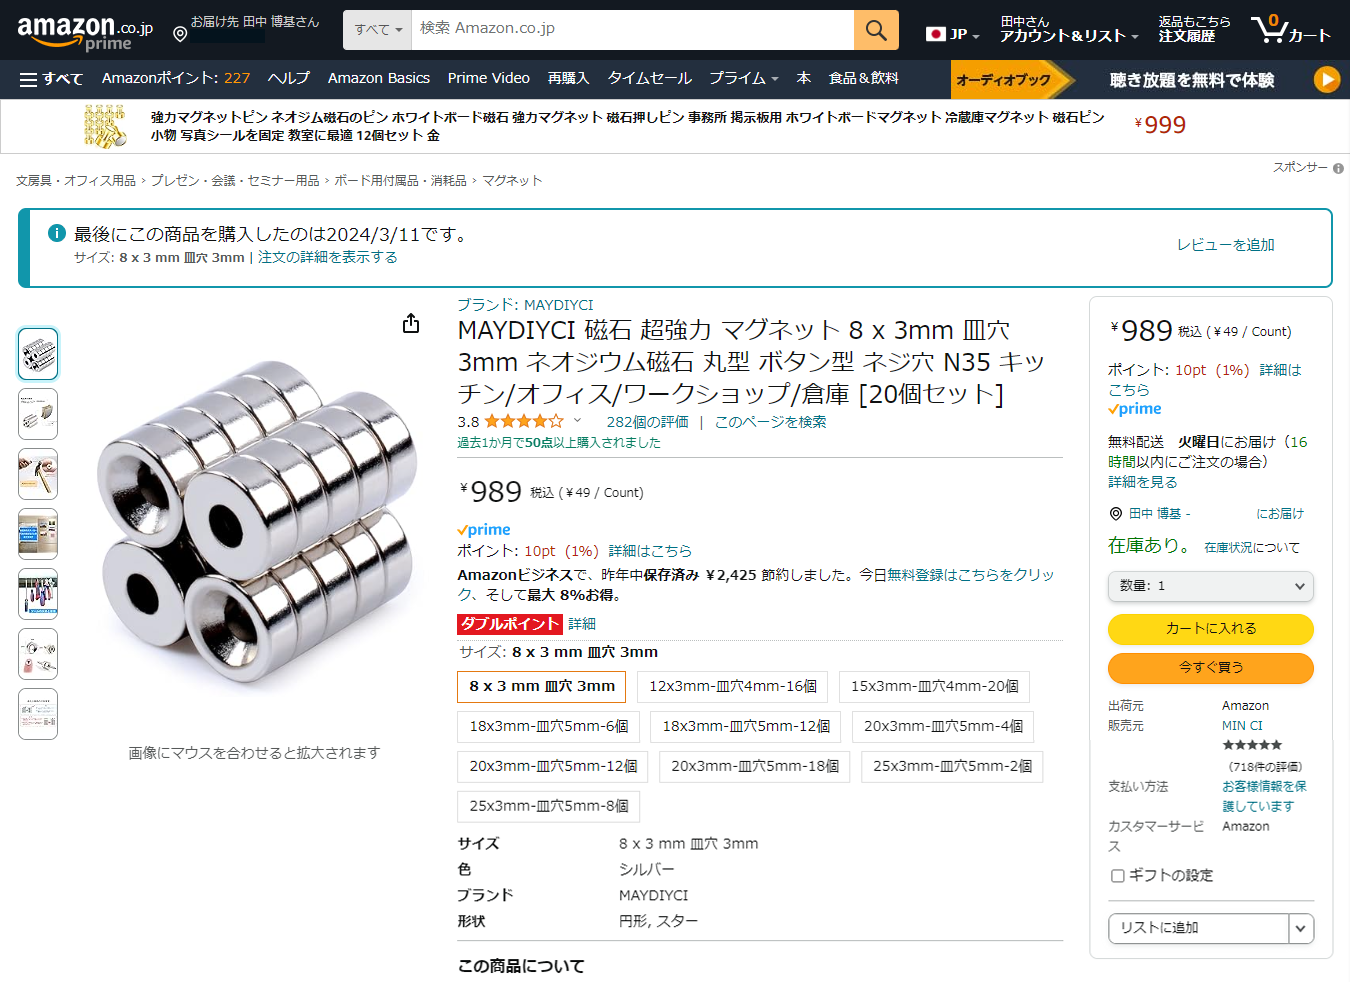Expand the リストに追加 dropdown arrow
The height and width of the screenshot is (987, 1350).
(x=1300, y=928)
